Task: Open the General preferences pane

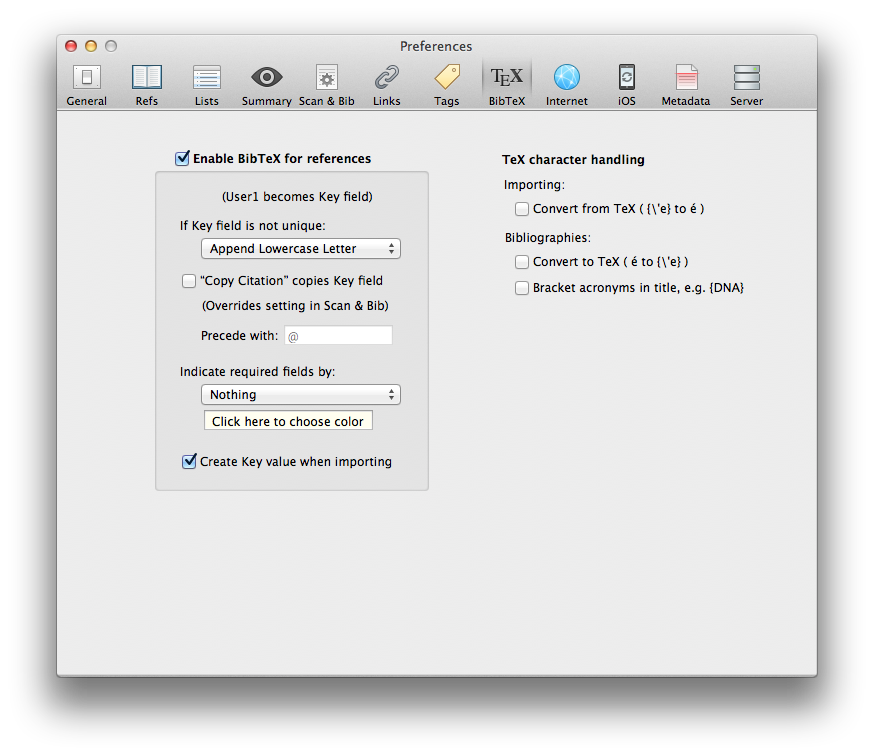Action: point(87,84)
